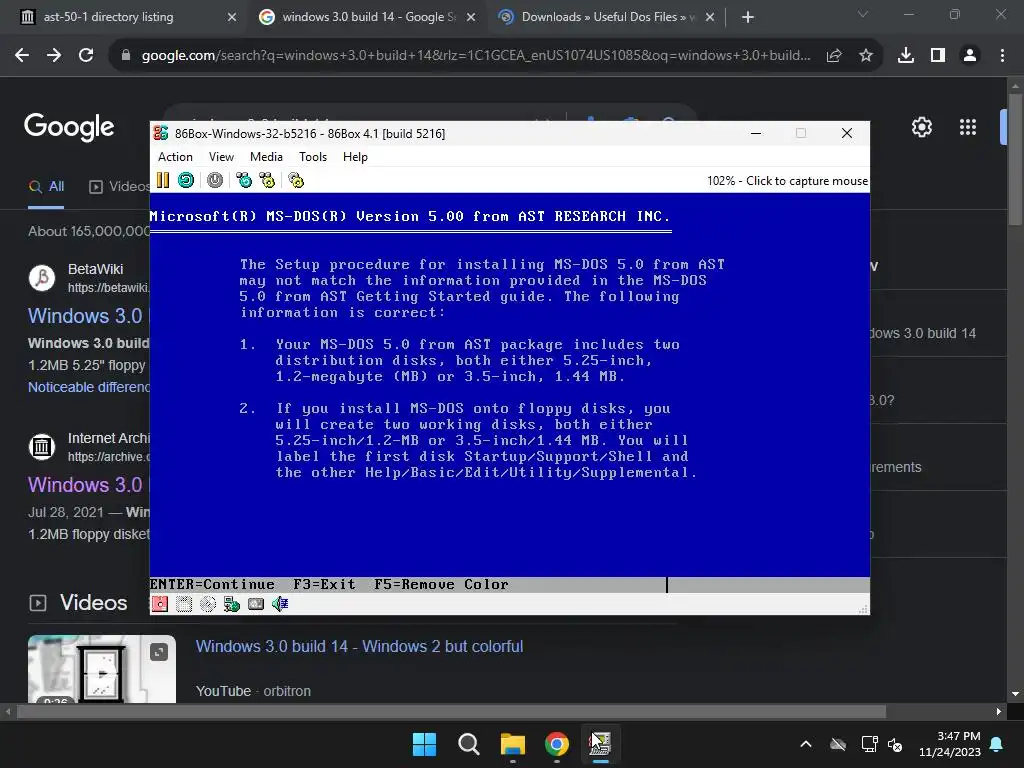1024x768 pixels.
Task: Switch to Downloads Useful Dos Files tab
Action: 605,17
